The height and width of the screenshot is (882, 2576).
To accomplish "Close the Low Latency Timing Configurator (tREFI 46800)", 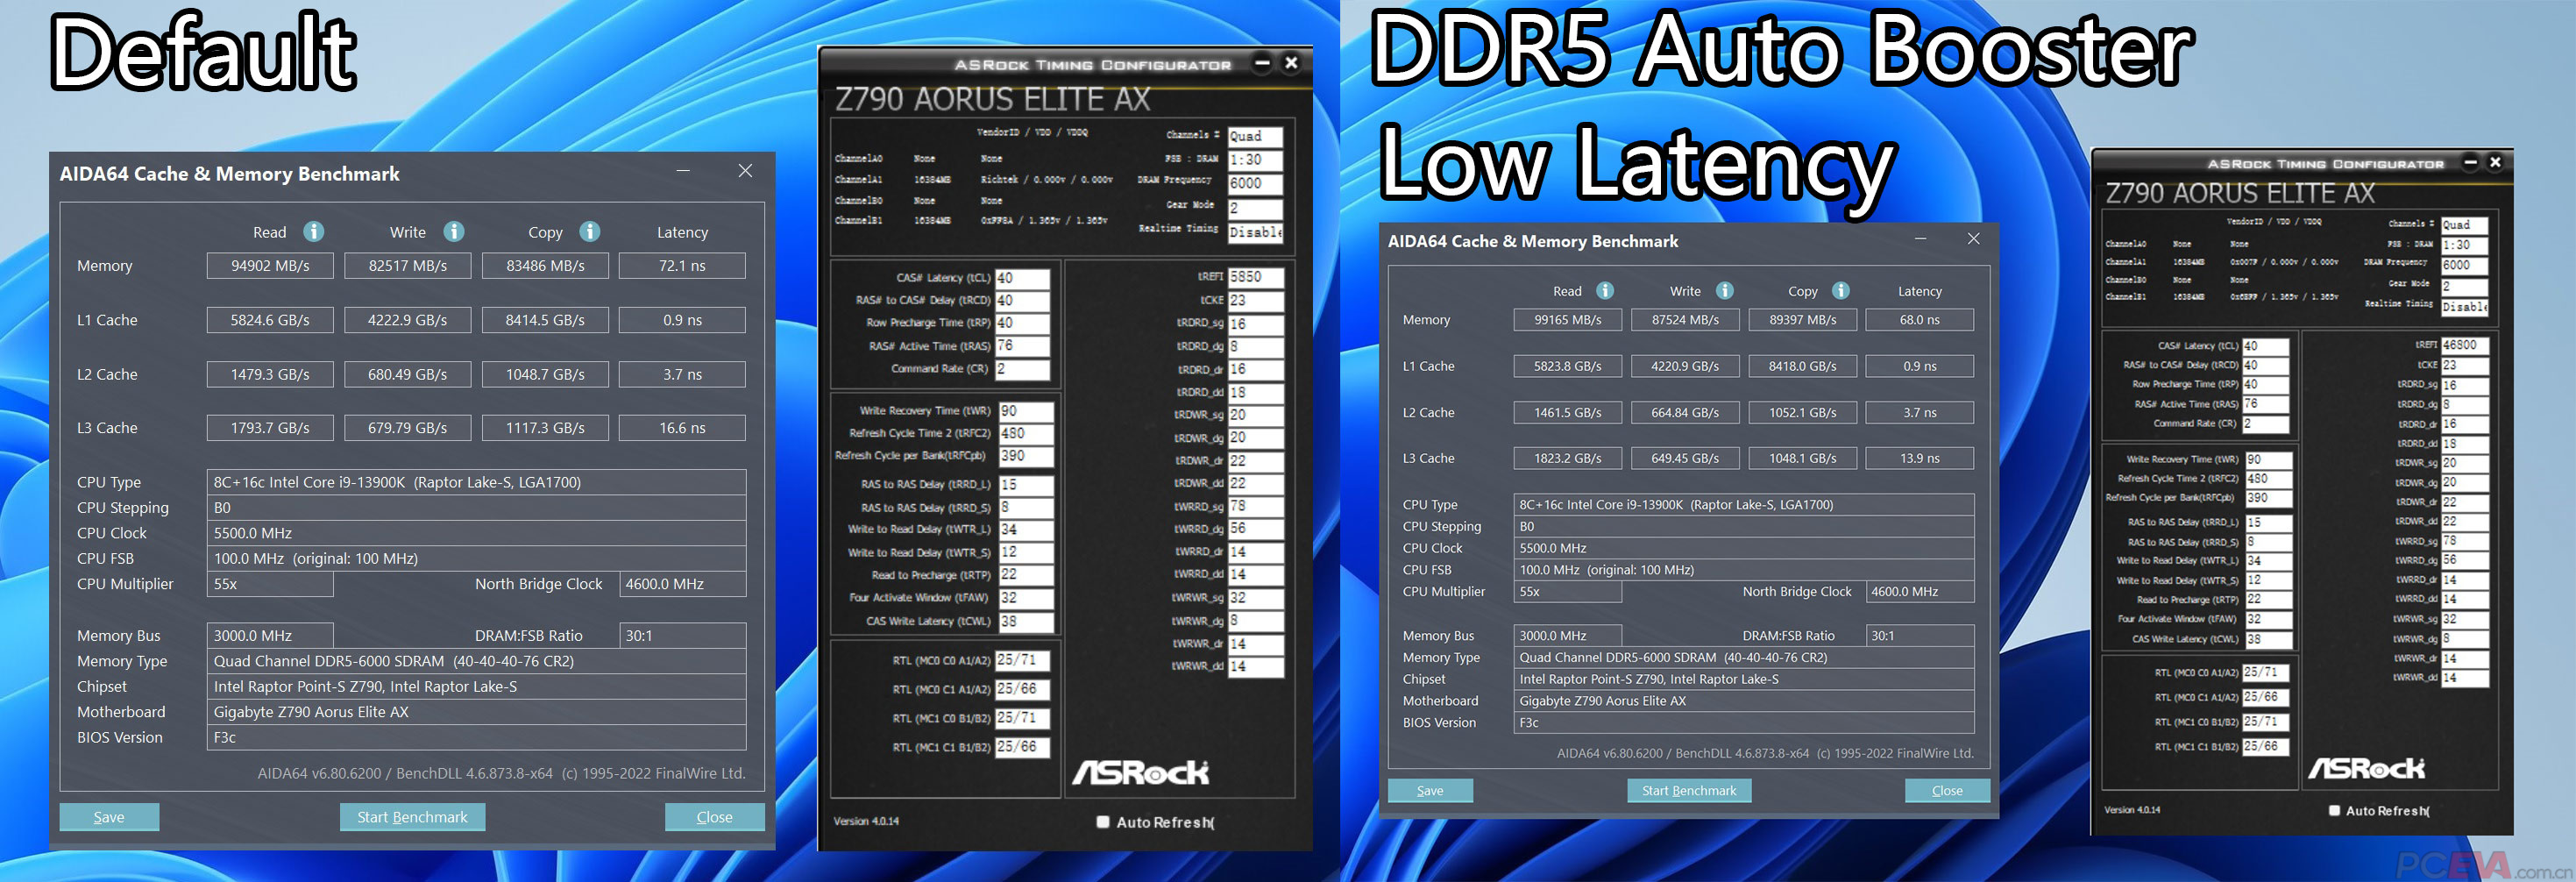I will pyautogui.click(x=2495, y=162).
